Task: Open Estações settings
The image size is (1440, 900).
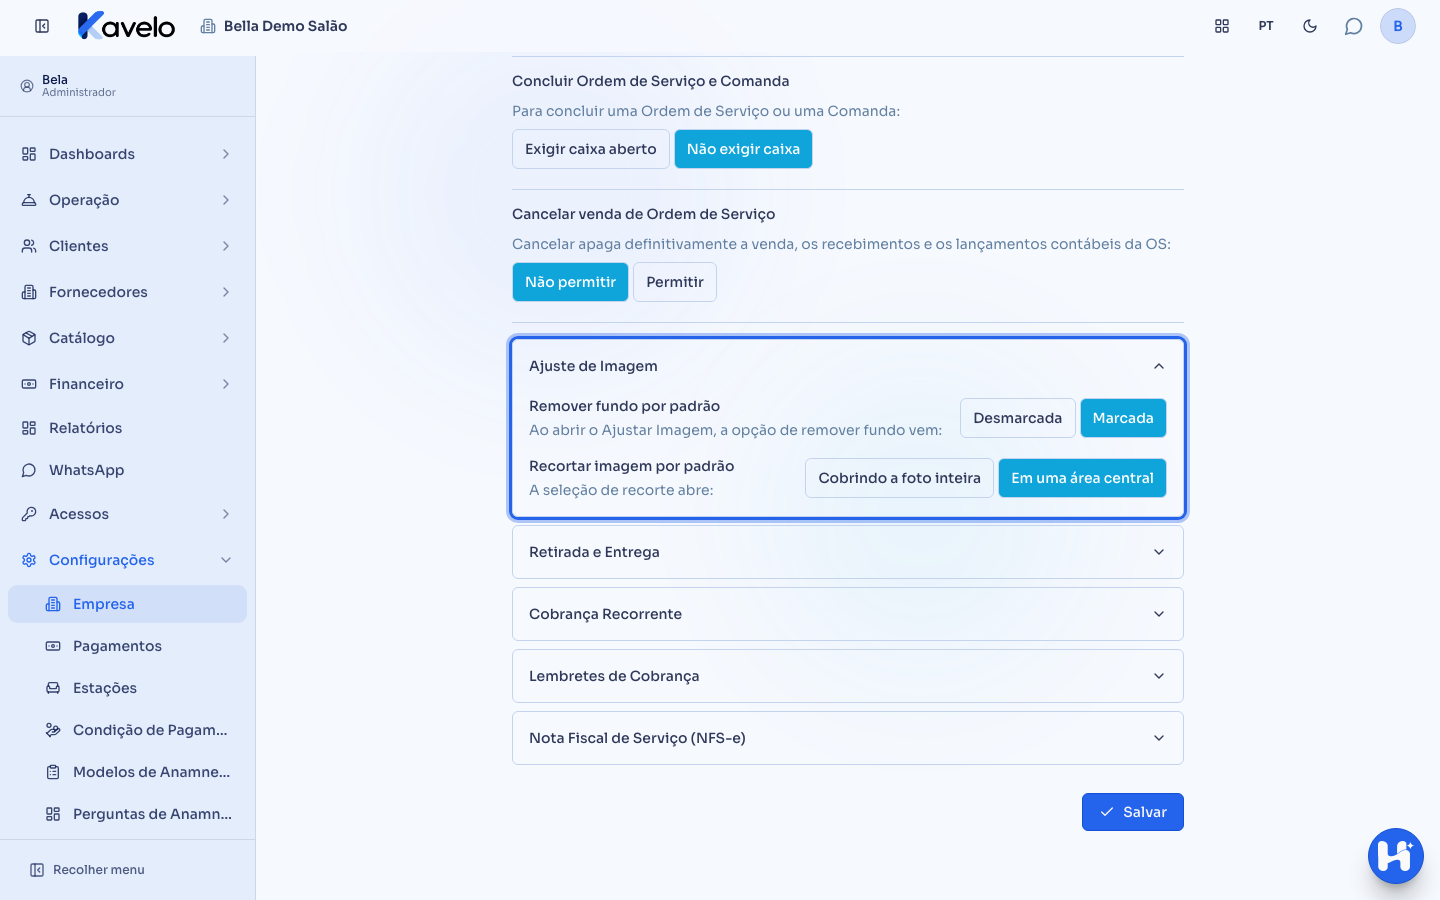Action: pyautogui.click(x=127, y=688)
